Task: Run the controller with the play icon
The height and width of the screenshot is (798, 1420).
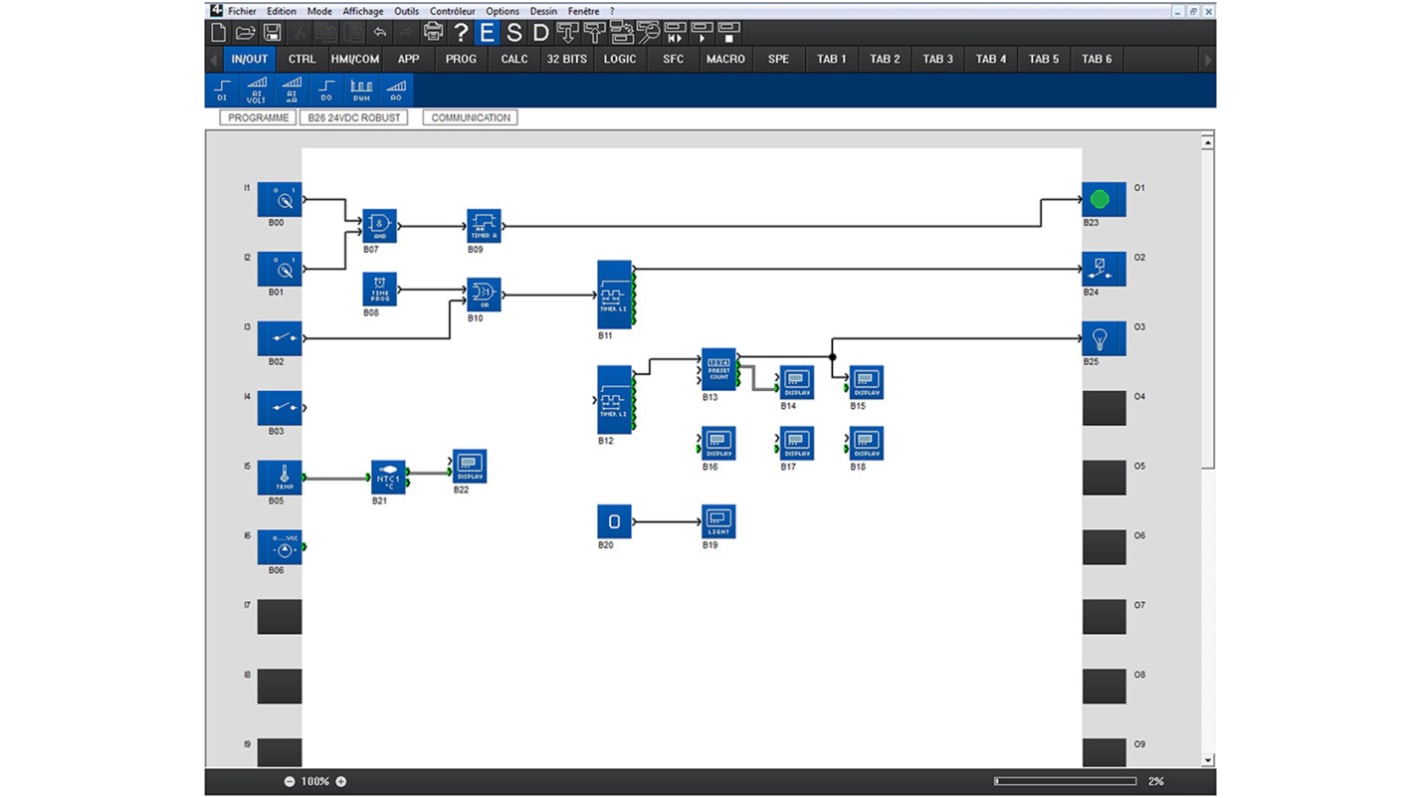Action: pos(703,33)
